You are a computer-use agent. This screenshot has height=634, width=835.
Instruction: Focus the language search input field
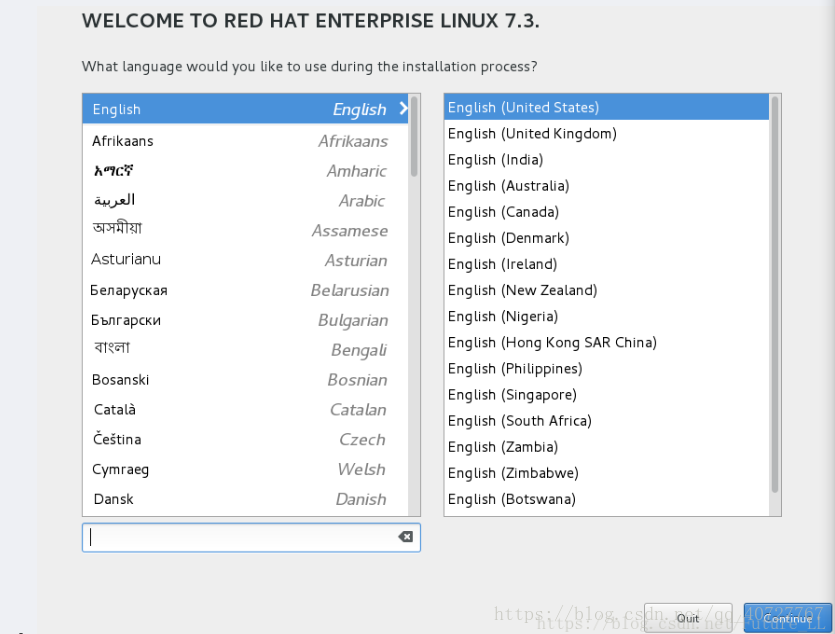click(251, 537)
